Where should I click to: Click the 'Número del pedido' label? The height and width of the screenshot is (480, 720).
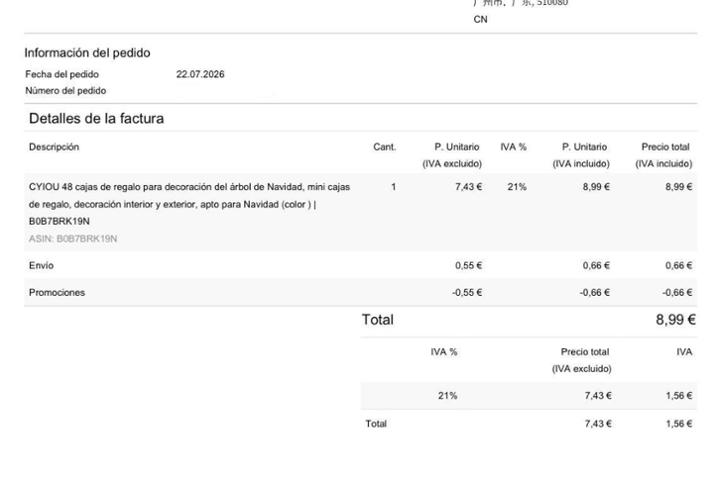click(x=66, y=91)
